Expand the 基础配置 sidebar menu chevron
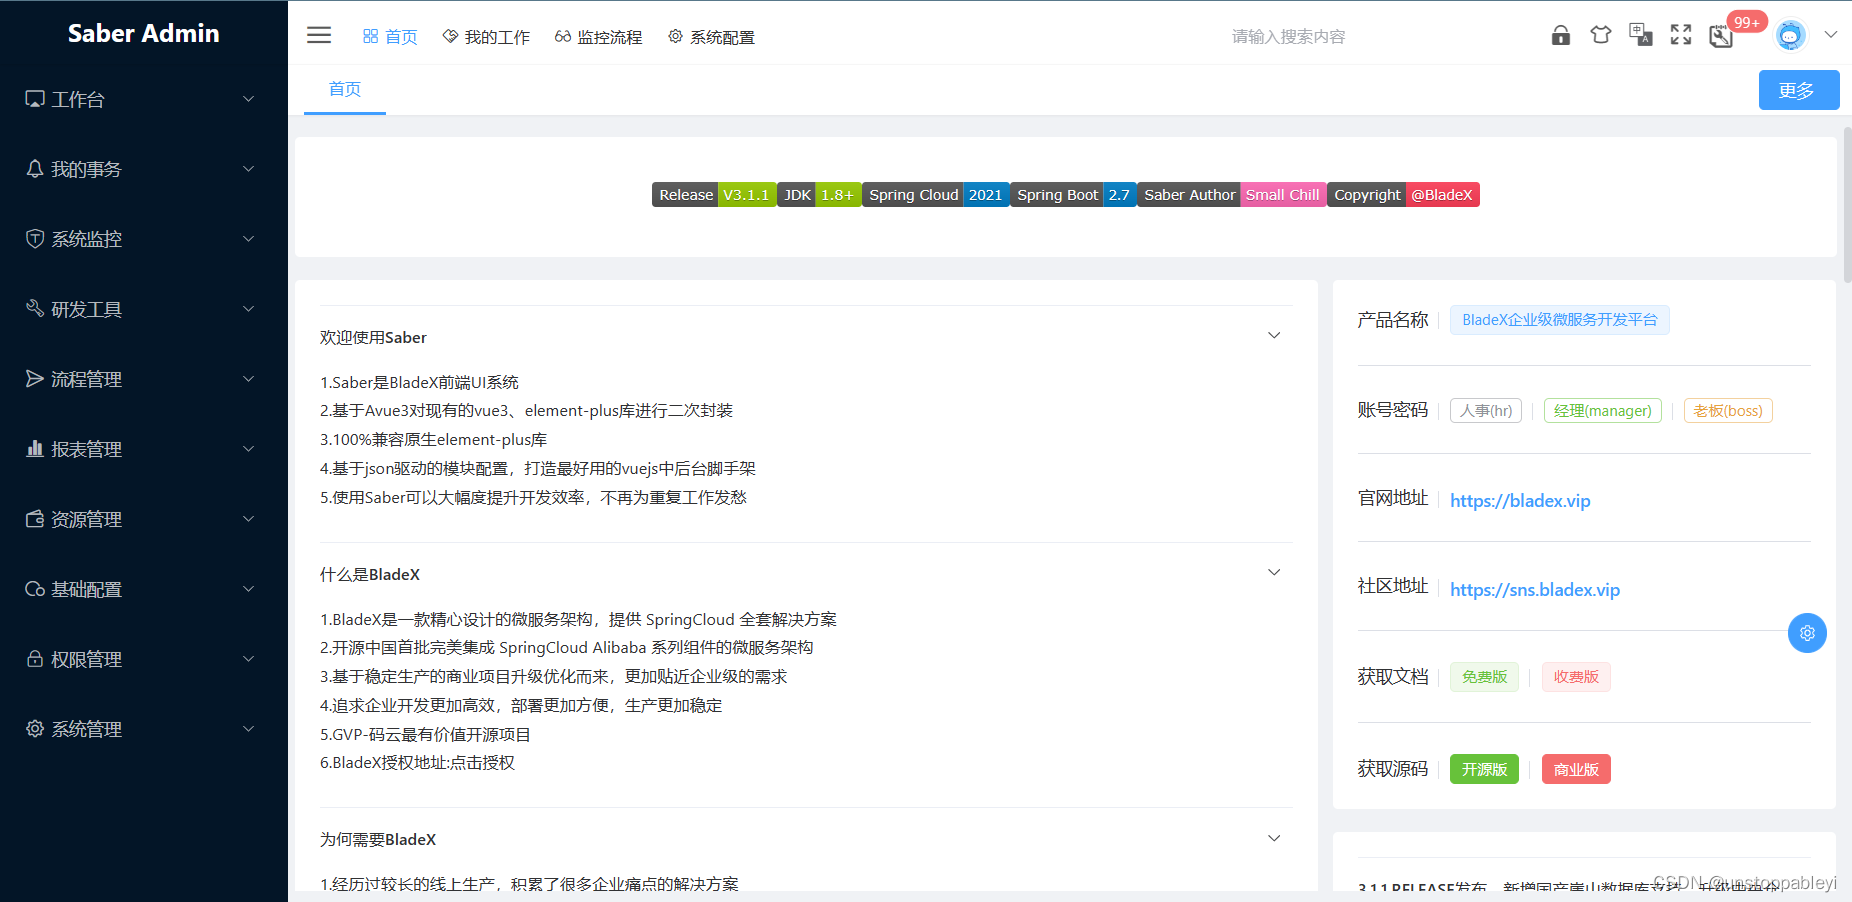Viewport: 1852px width, 902px height. coord(249,589)
